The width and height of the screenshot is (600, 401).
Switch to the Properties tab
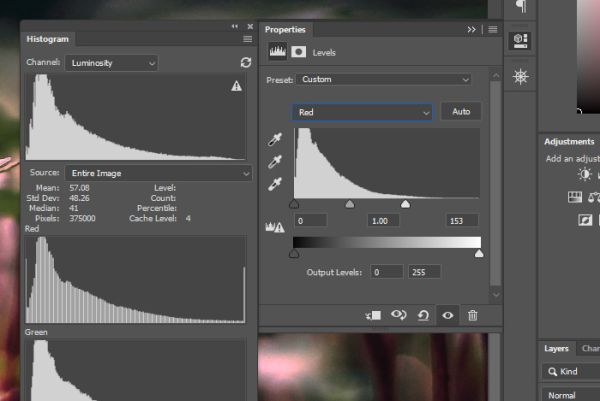pyautogui.click(x=285, y=29)
